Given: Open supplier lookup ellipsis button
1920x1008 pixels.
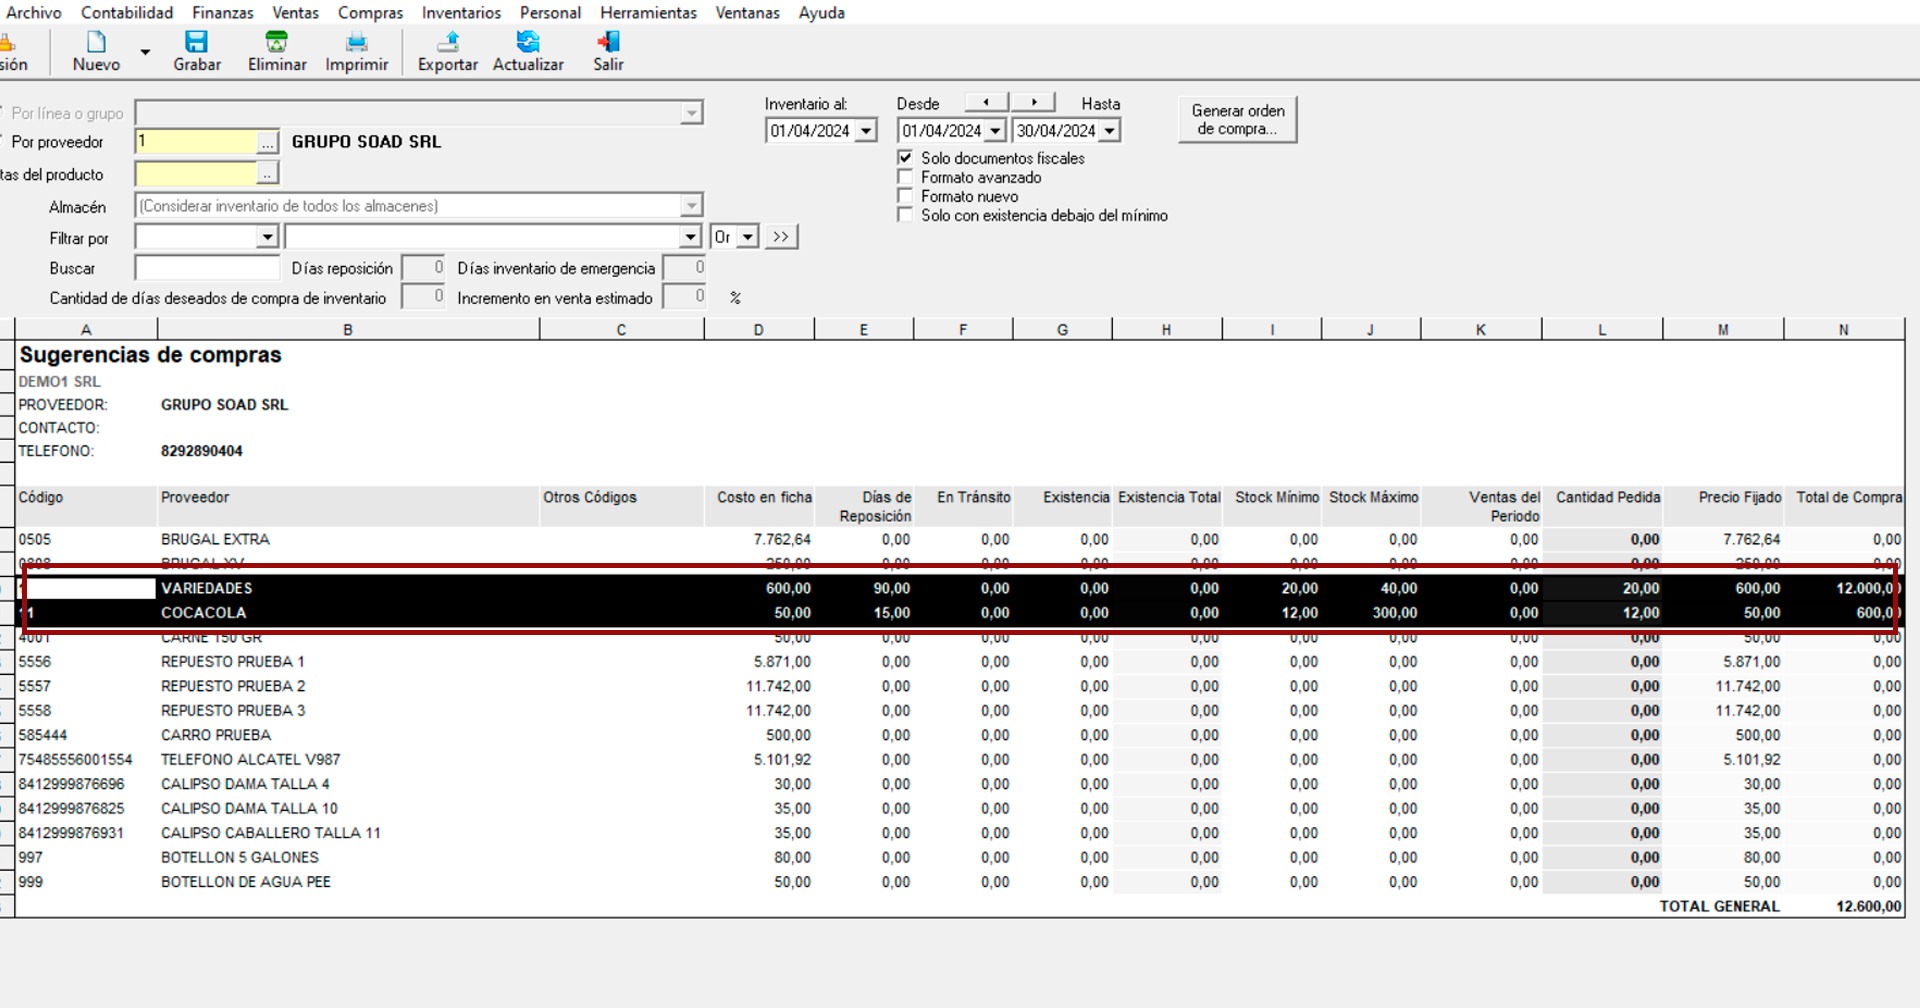Looking at the screenshot, I should click(267, 143).
